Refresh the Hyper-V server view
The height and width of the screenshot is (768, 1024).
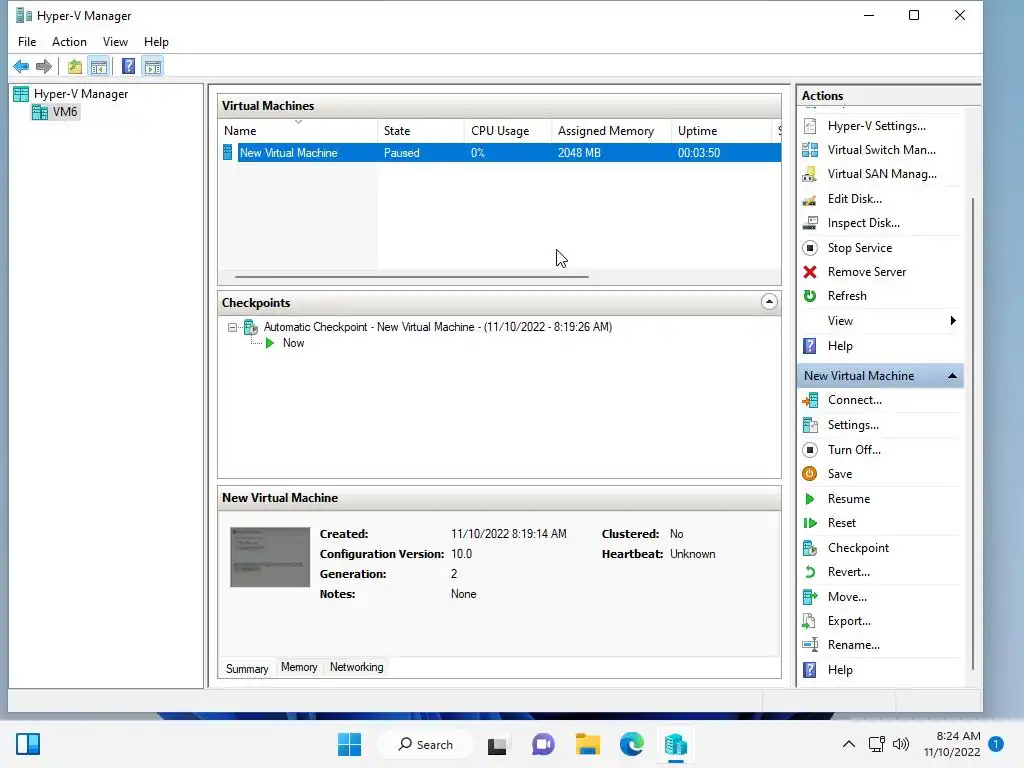[x=847, y=296]
